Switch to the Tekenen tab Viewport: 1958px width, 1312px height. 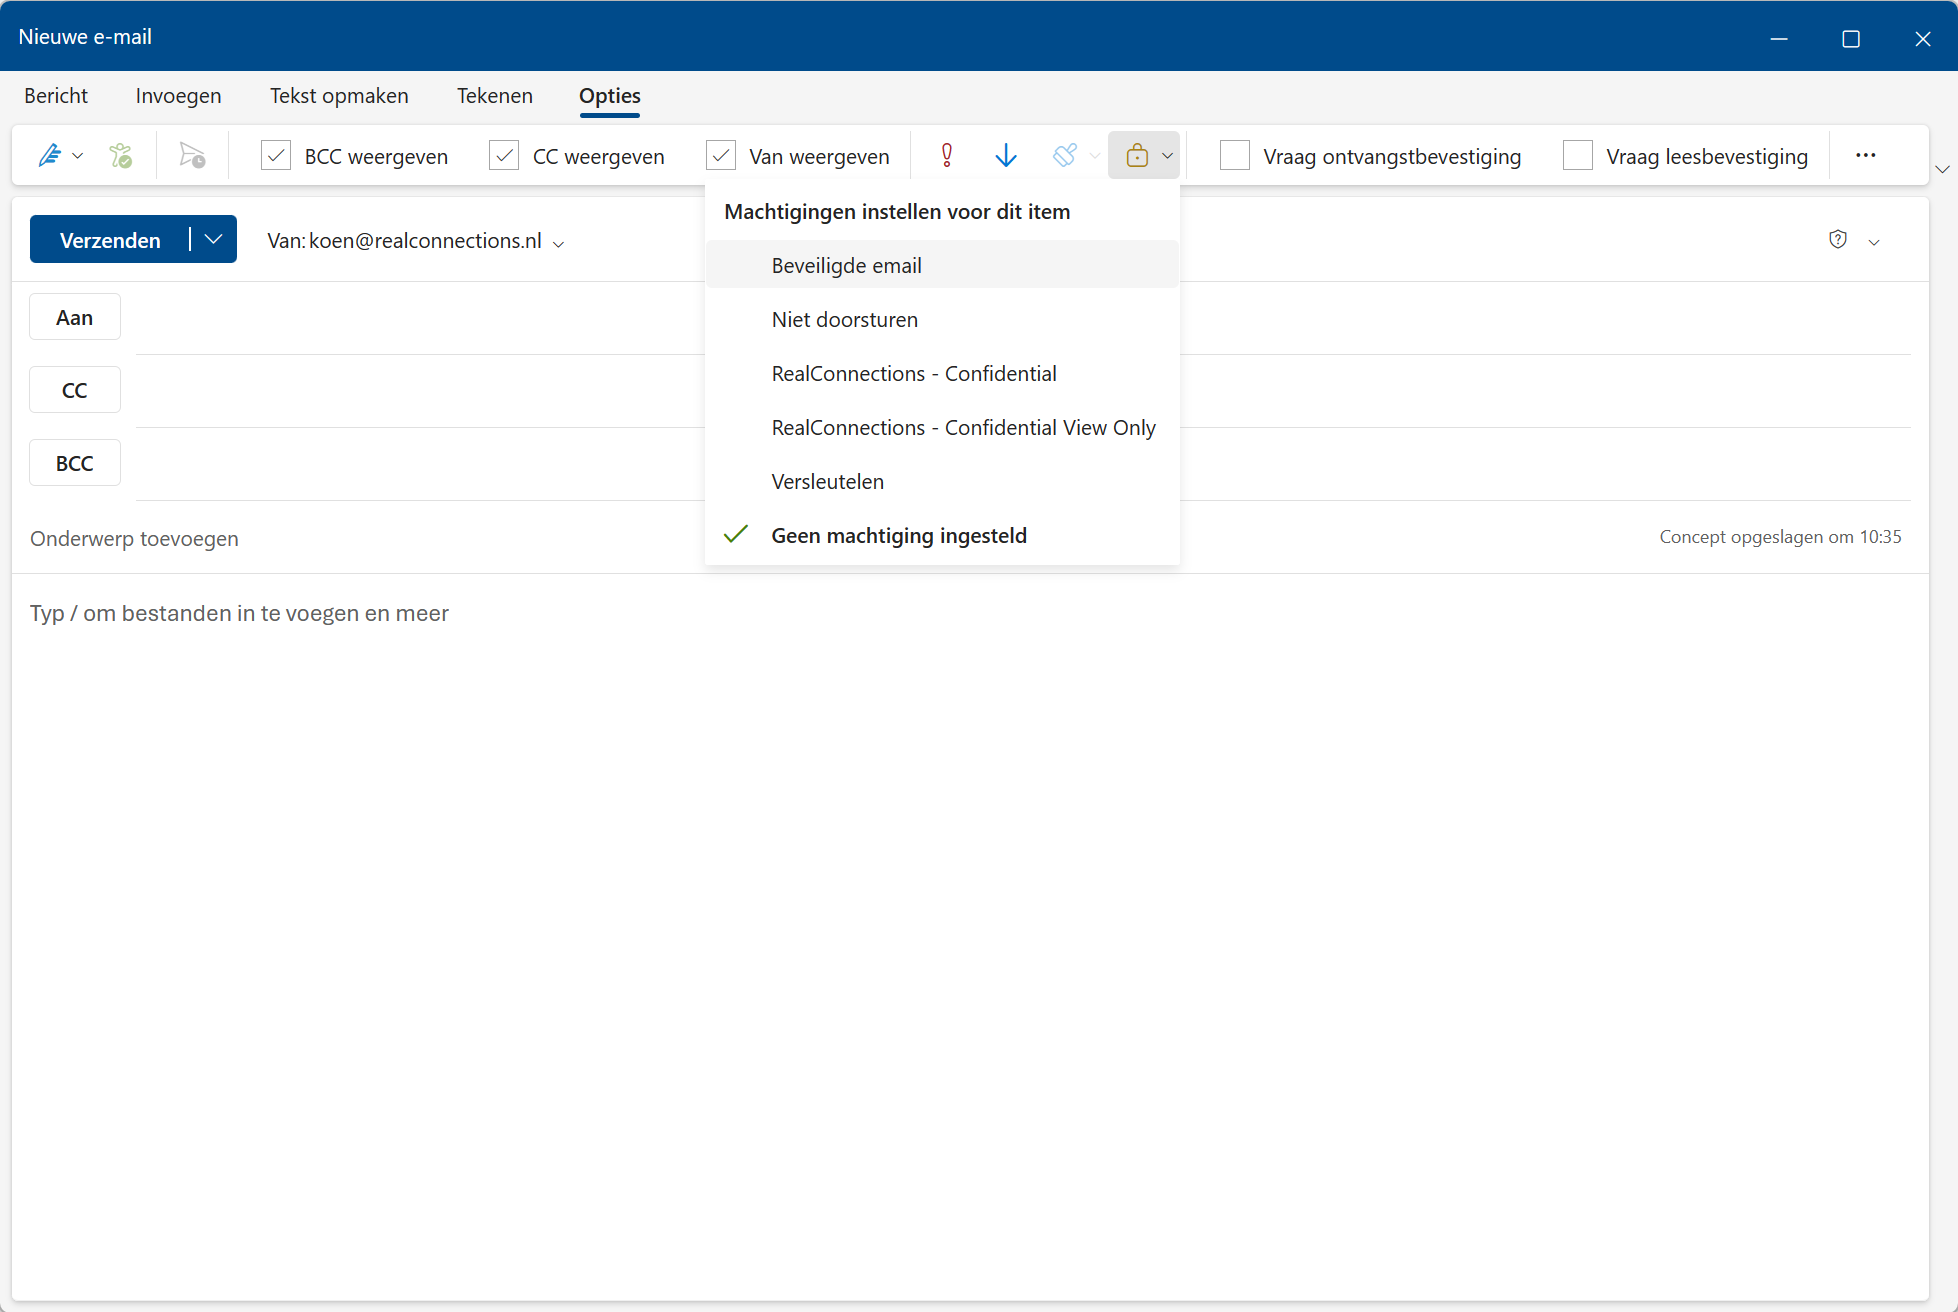point(495,96)
